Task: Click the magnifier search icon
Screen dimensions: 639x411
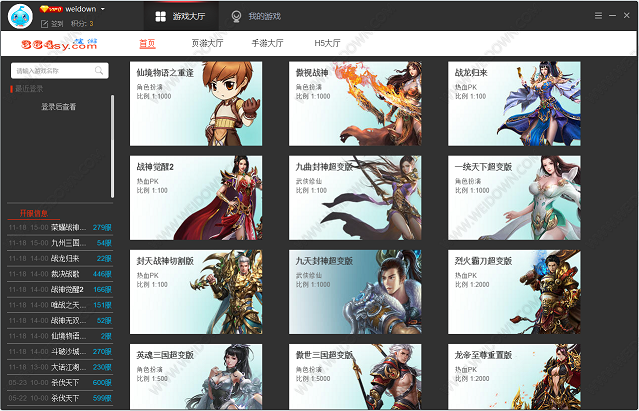Action: 99,71
